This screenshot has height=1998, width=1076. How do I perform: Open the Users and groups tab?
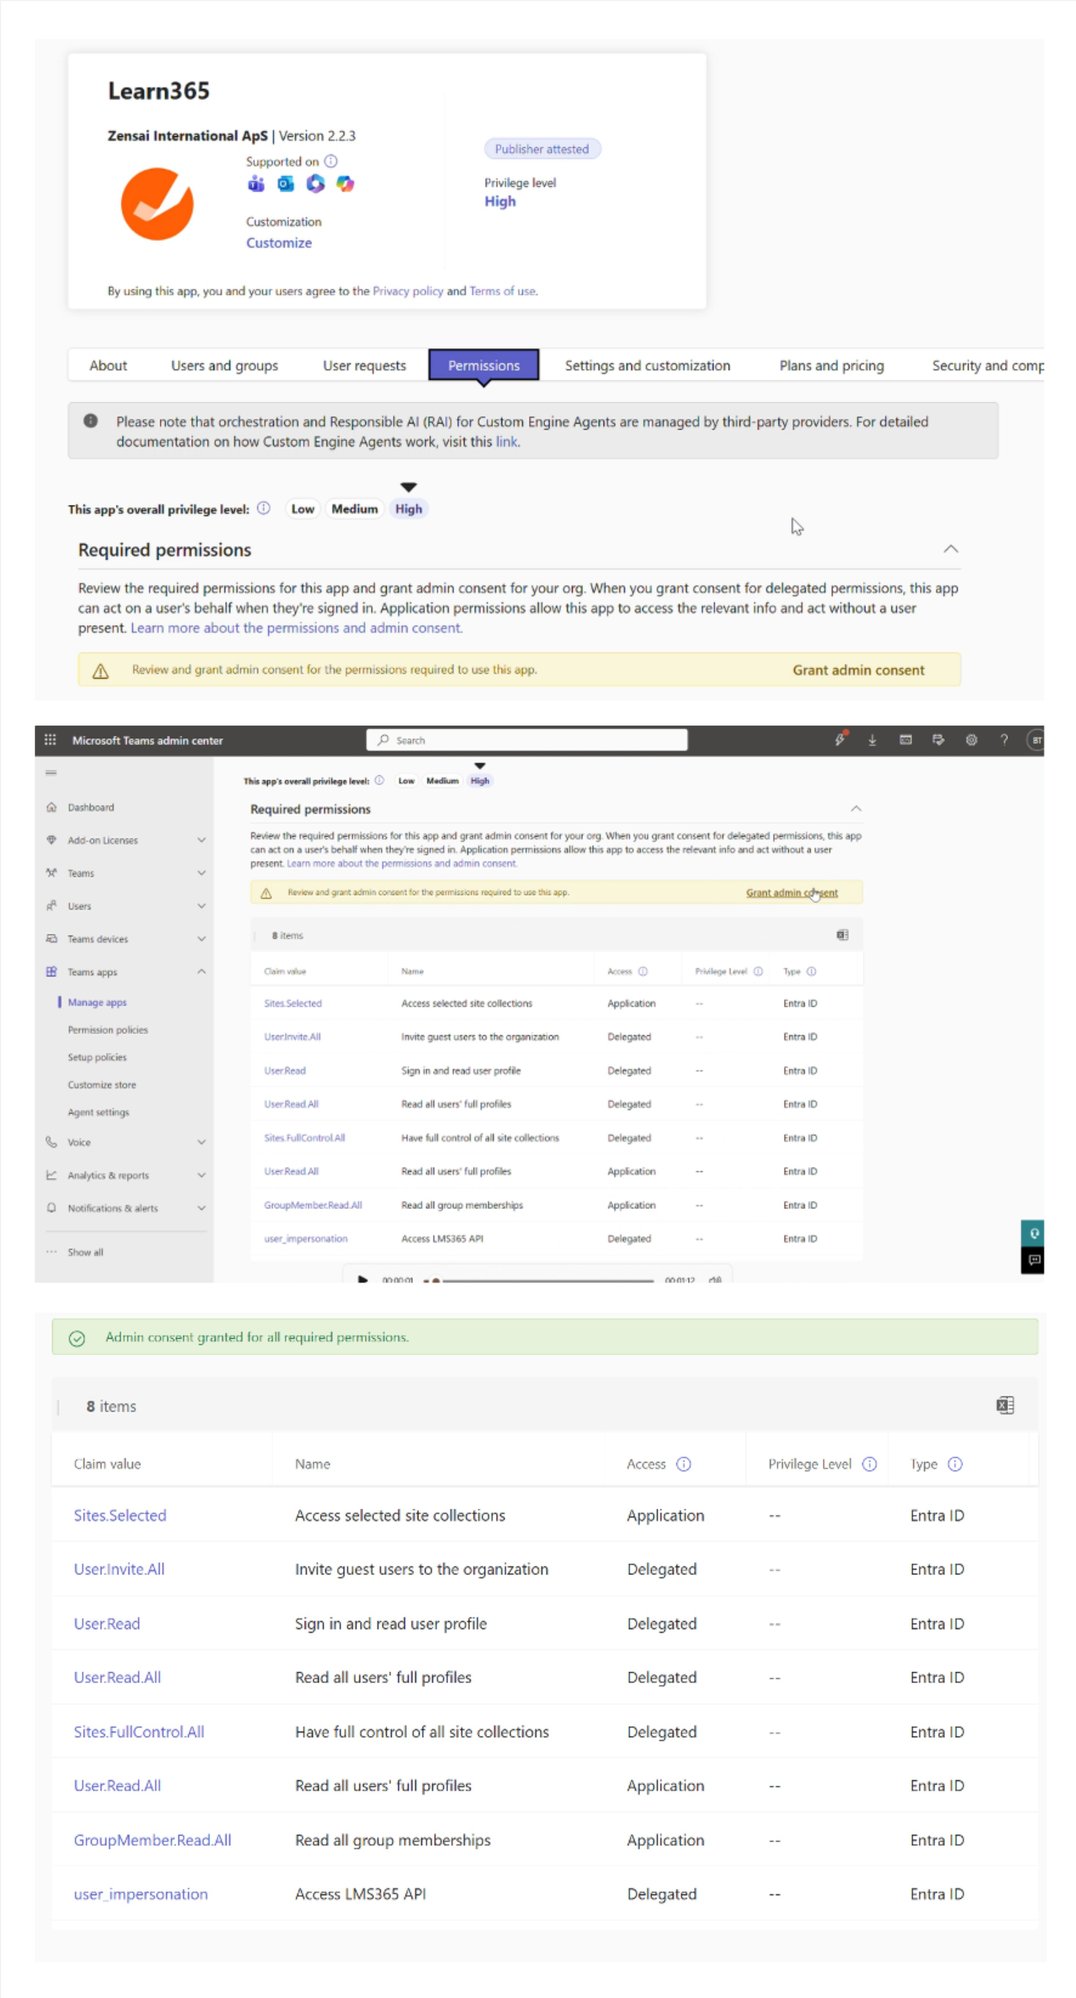[224, 366]
